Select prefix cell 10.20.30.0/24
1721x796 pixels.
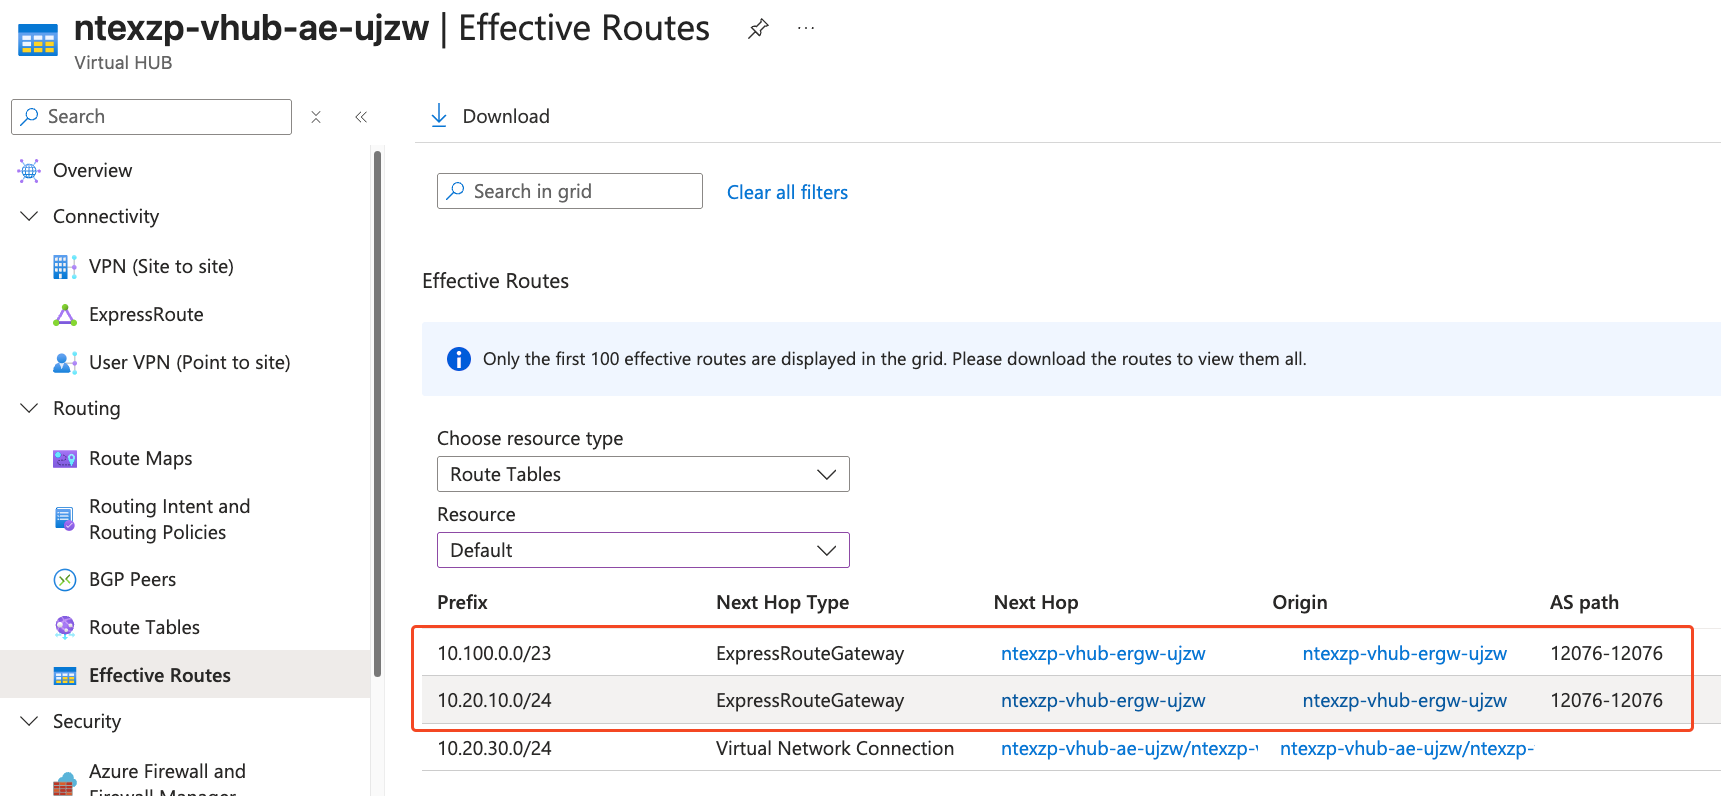[494, 749]
